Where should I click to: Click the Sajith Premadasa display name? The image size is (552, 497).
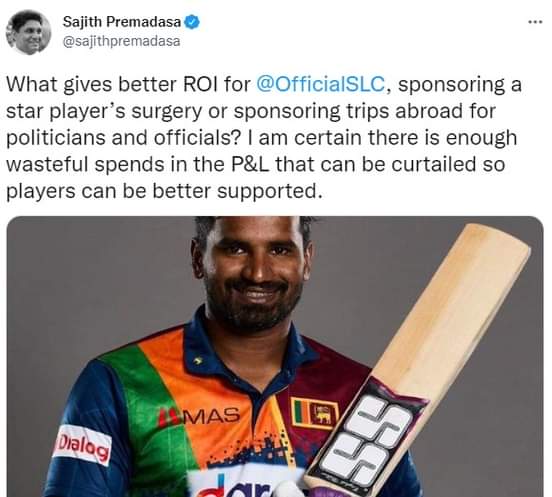click(122, 22)
